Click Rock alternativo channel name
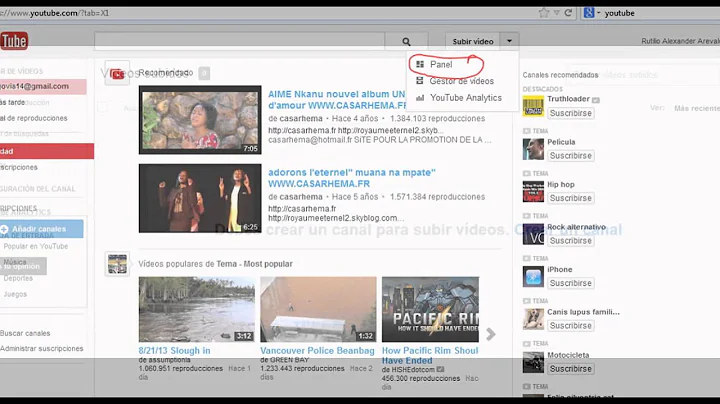 pyautogui.click(x=576, y=227)
